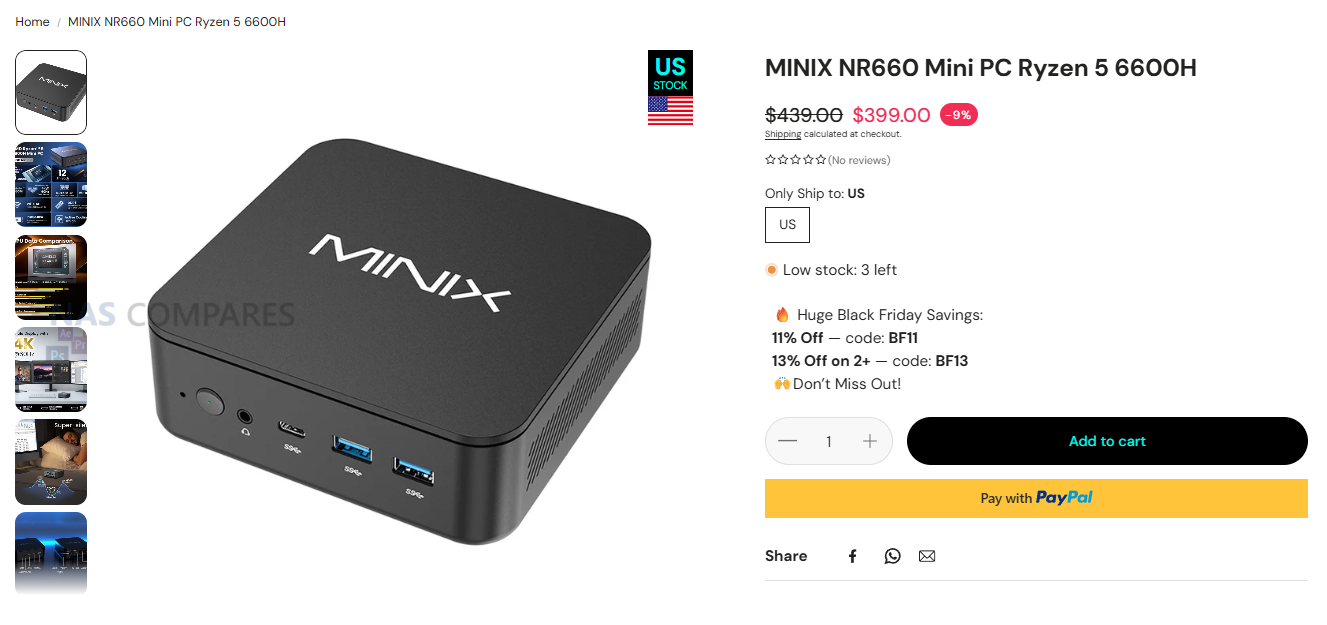Share the product via WhatsApp icon

[x=892, y=556]
